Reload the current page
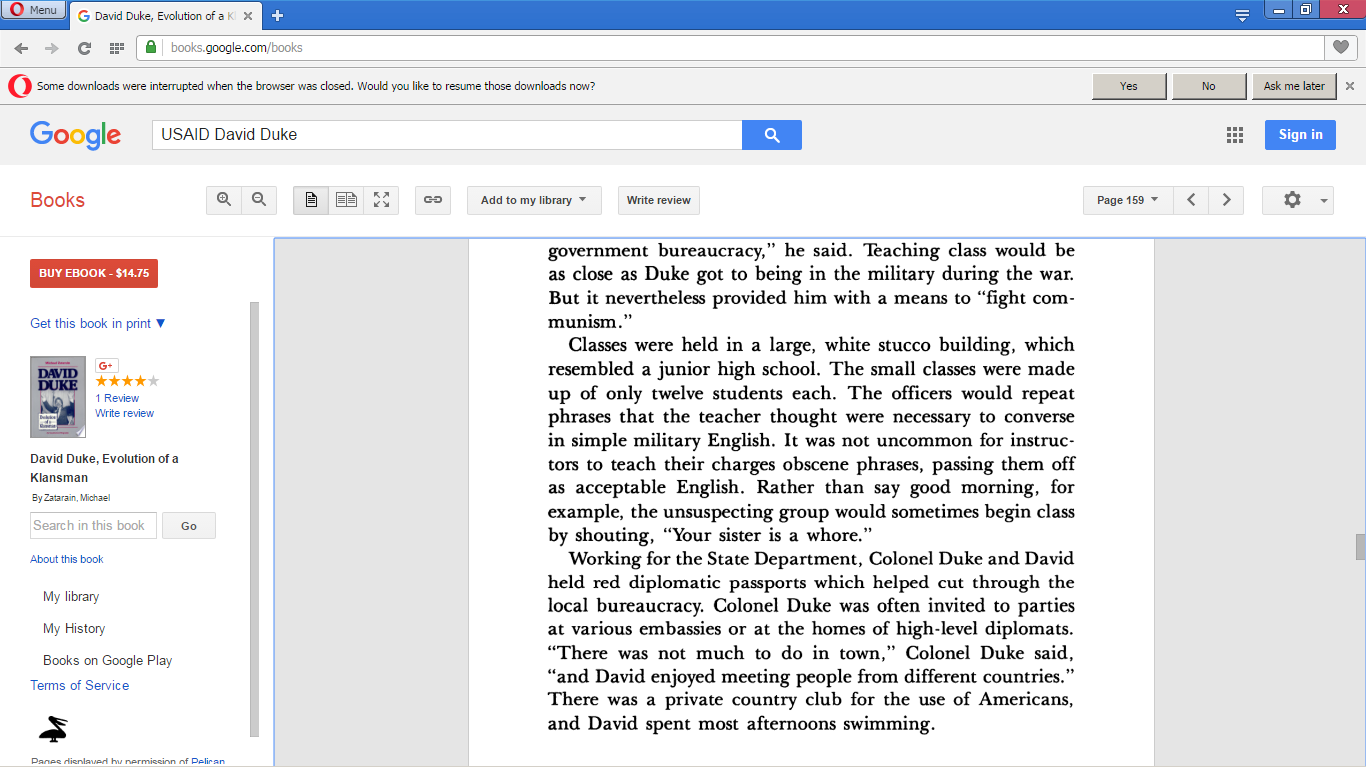The height and width of the screenshot is (768, 1366). [x=84, y=48]
